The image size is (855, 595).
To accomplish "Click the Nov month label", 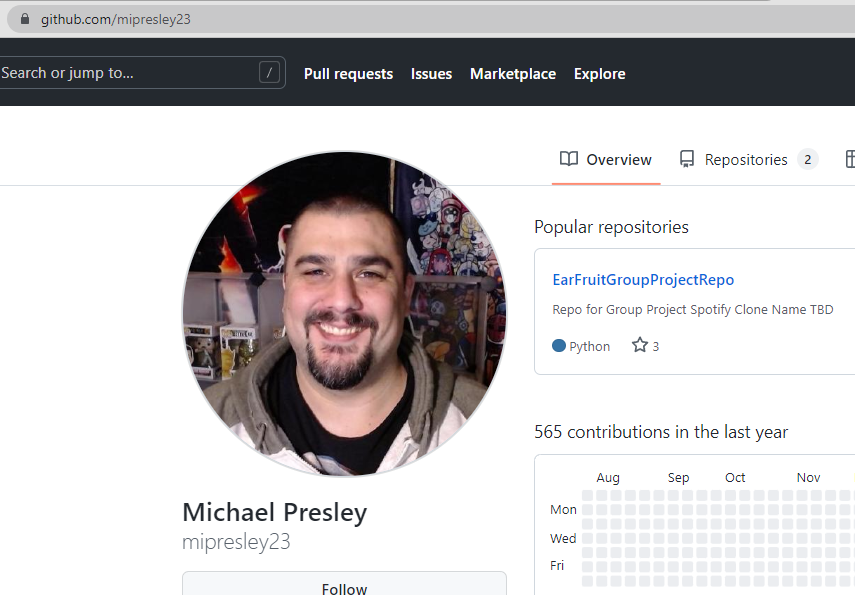I will point(808,478).
